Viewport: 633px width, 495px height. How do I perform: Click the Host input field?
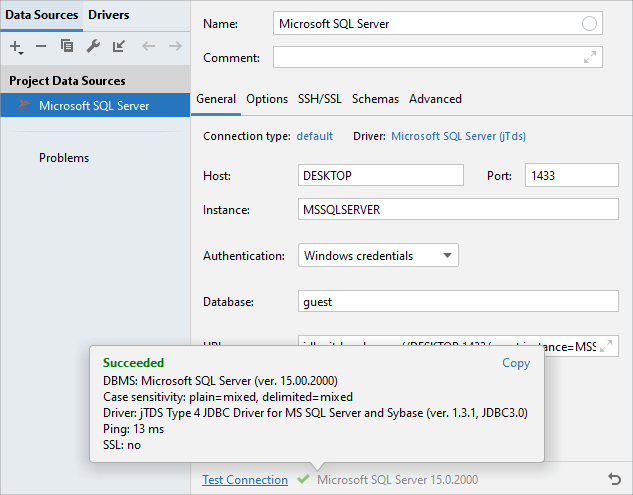click(x=380, y=176)
